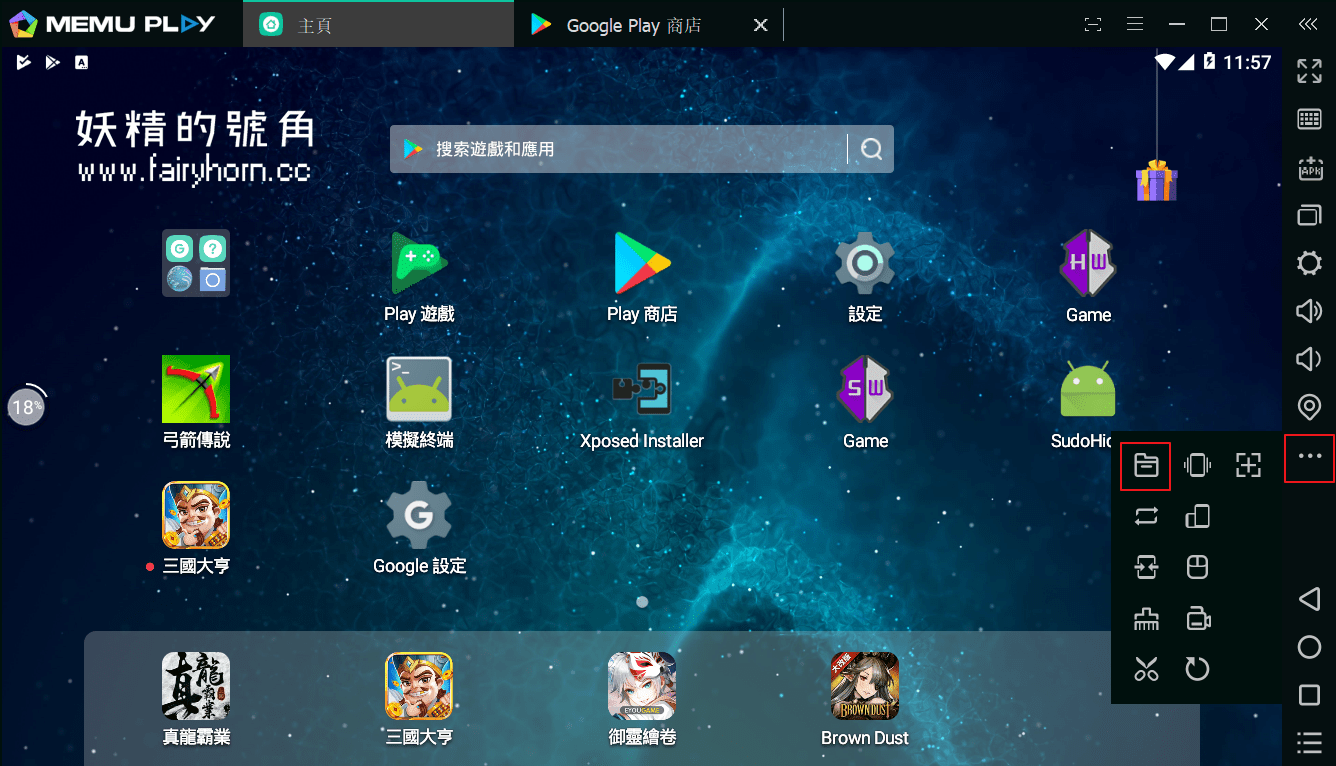The height and width of the screenshot is (766, 1336).
Task: Click the three-dots more tools button
Action: point(1309,457)
